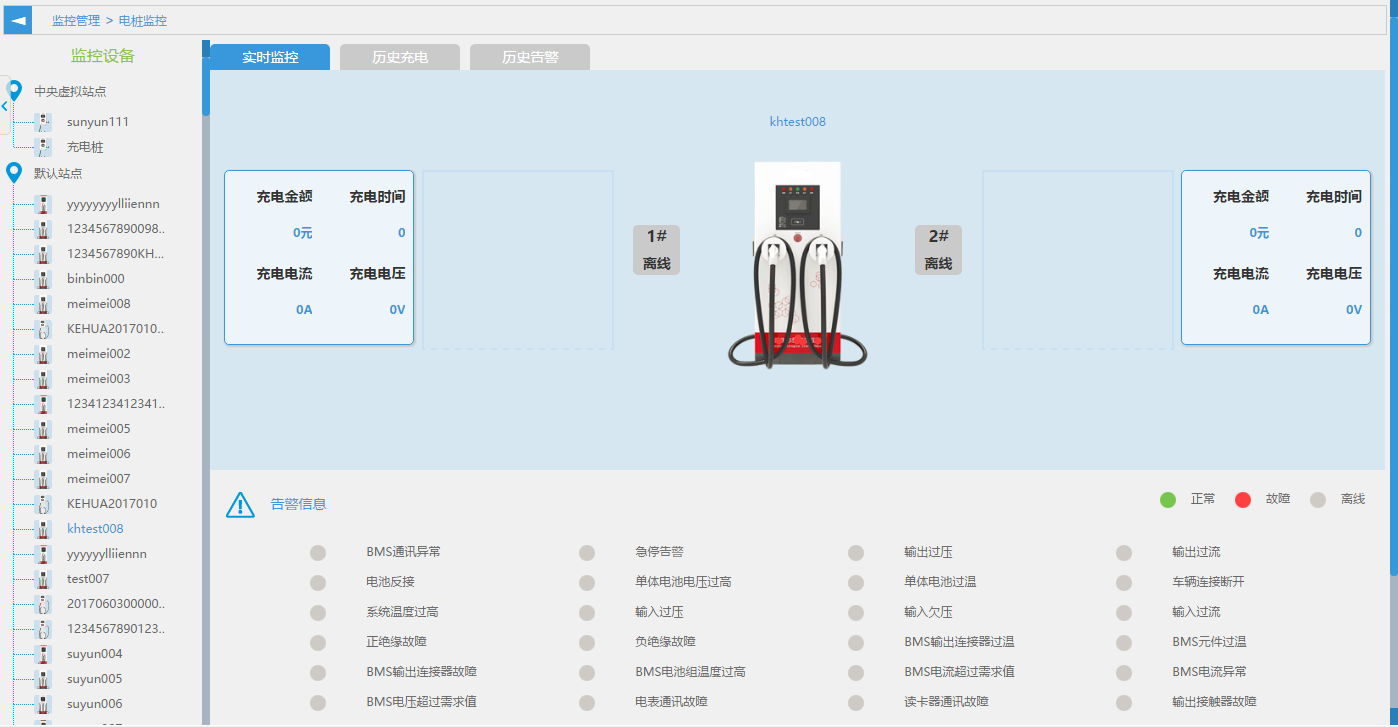This screenshot has width=1398, height=727.
Task: Open the 历史告警 tab
Action: click(x=530, y=57)
